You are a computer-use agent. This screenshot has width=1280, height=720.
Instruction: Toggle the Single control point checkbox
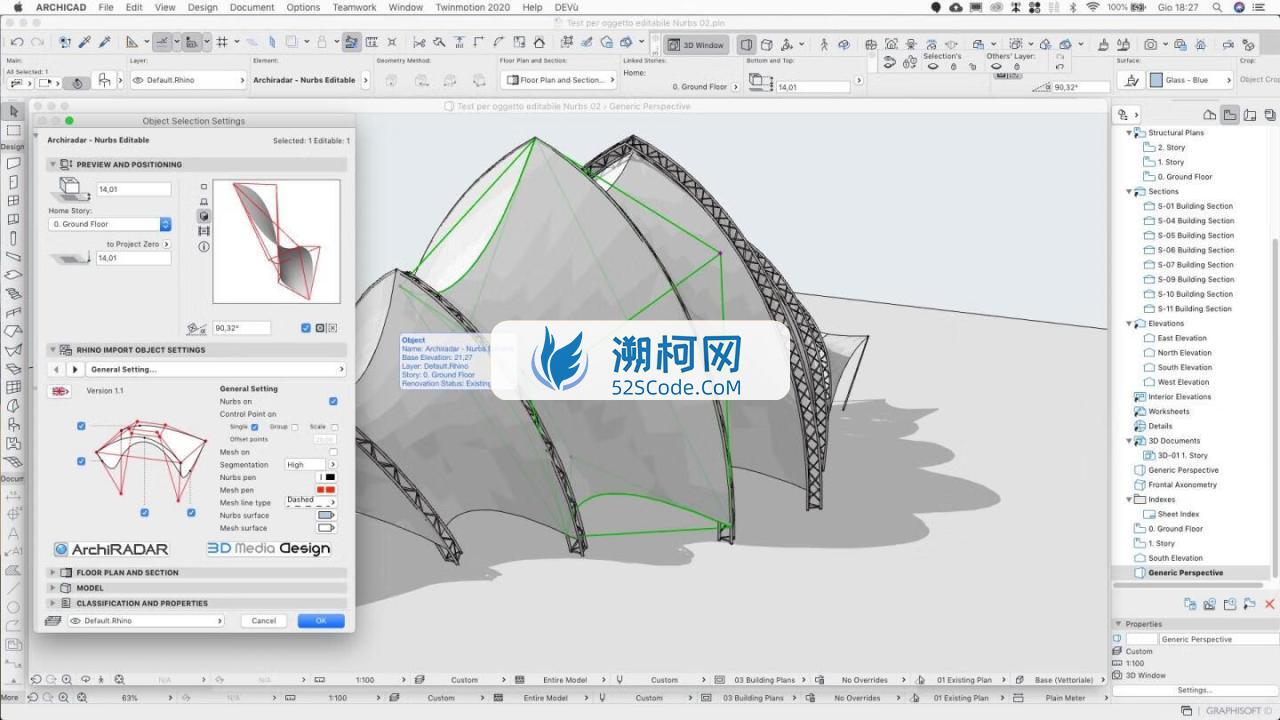click(x=254, y=427)
